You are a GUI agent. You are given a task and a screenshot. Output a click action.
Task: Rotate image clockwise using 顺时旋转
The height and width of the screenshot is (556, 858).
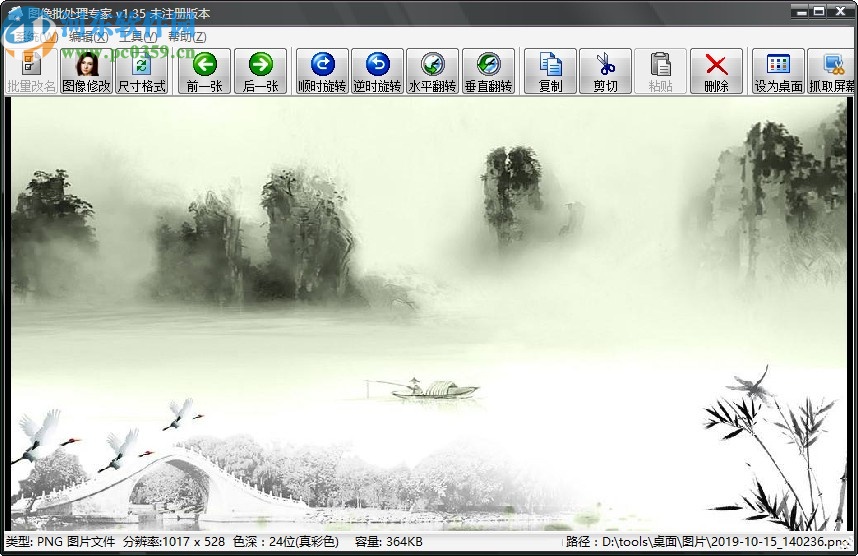click(322, 71)
